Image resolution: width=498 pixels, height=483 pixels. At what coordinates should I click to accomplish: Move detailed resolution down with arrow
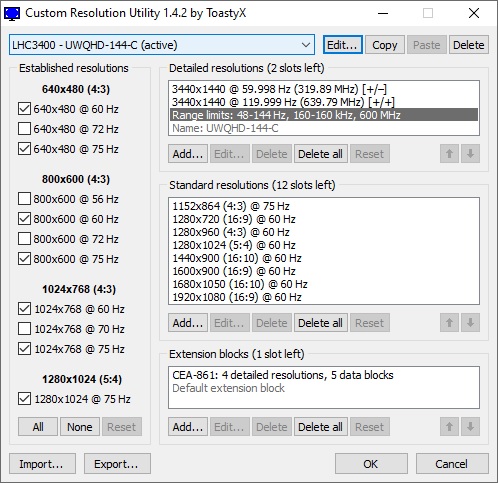point(470,154)
